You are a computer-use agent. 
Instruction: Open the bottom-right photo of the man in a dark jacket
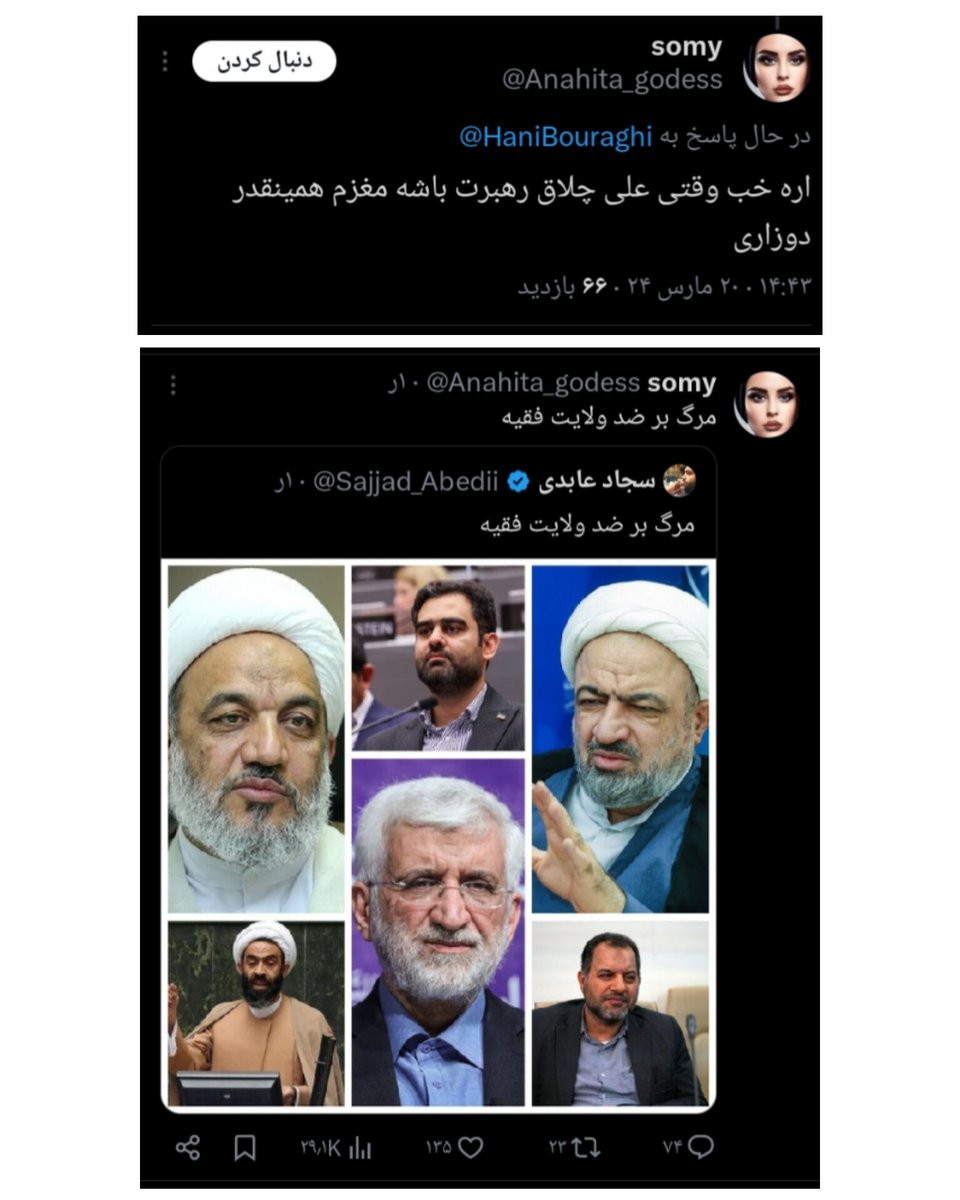click(x=620, y=1013)
